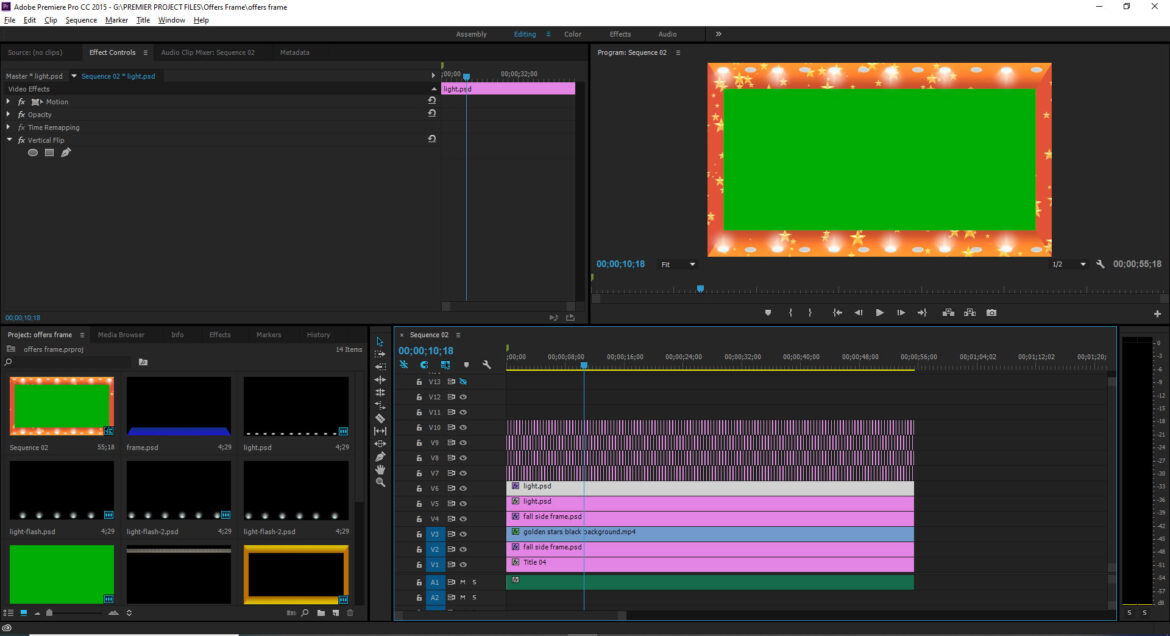Open timeline display settings wrench
The height and width of the screenshot is (636, 1170).
tap(486, 365)
